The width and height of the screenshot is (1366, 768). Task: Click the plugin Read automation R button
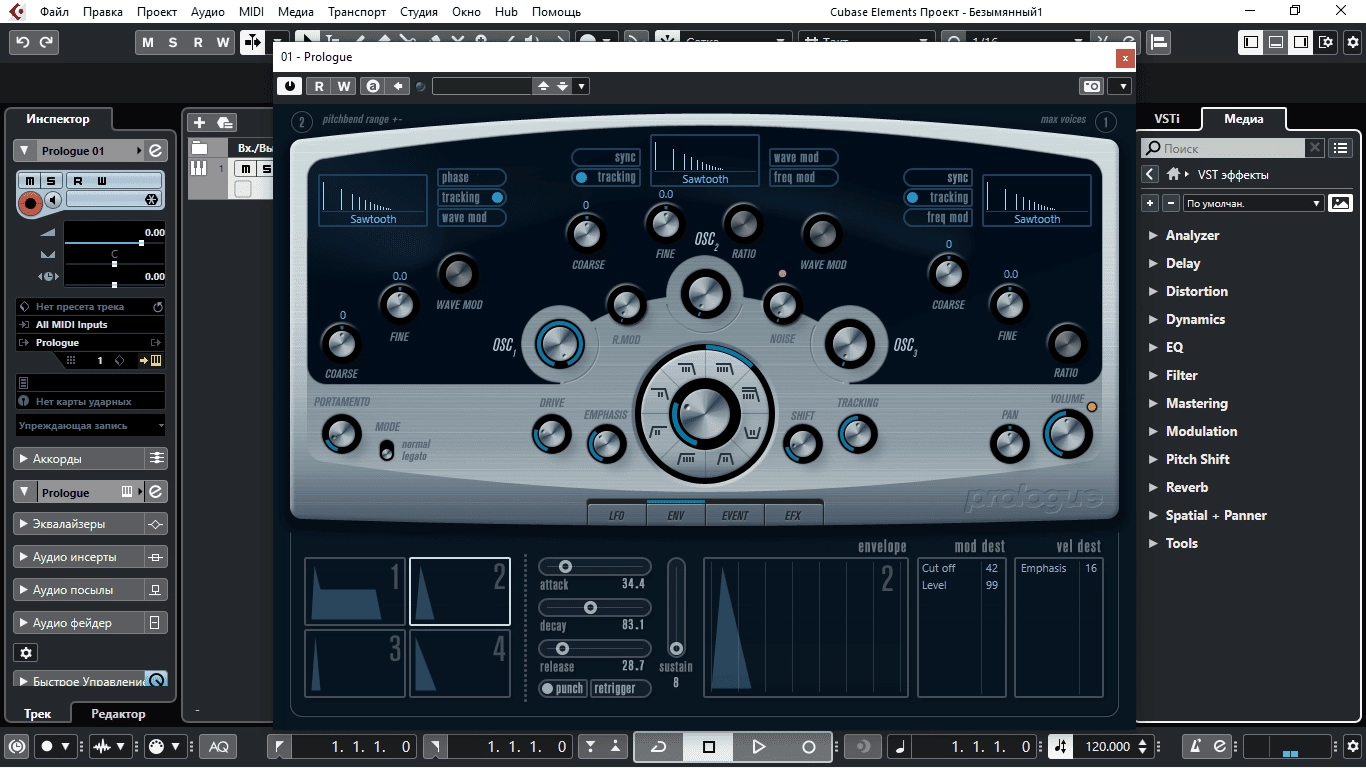tap(319, 86)
